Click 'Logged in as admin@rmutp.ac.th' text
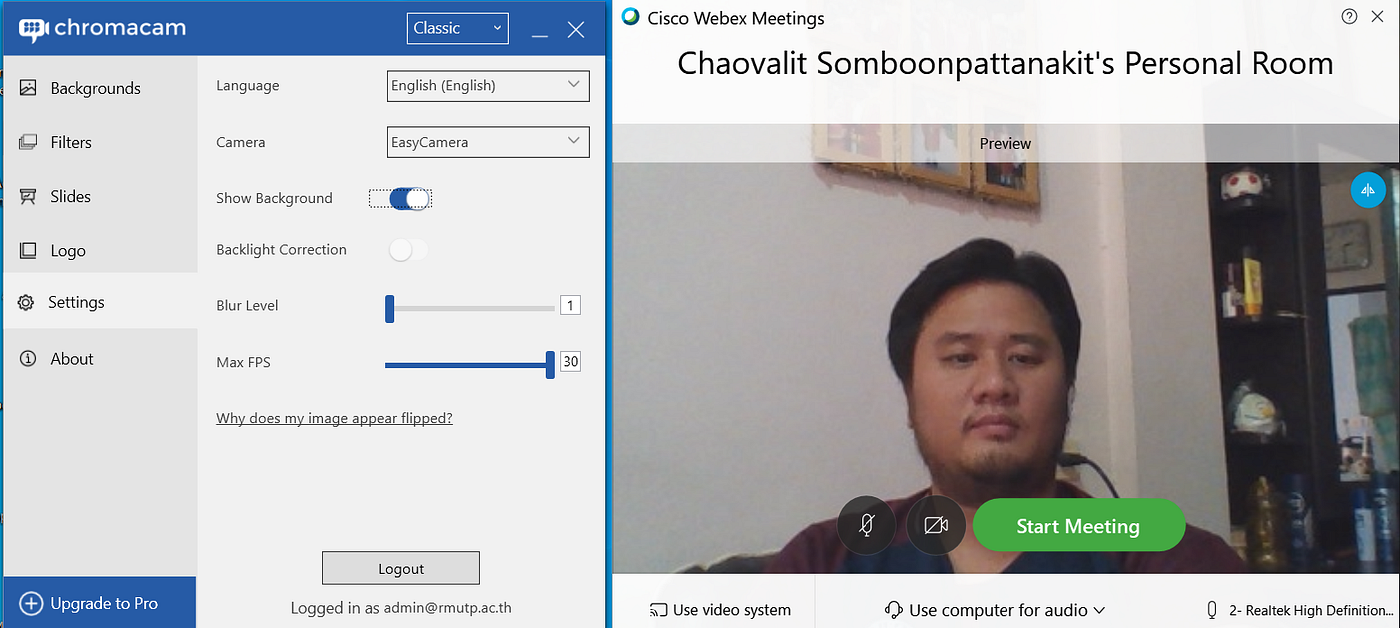The image size is (1400, 628). (401, 607)
